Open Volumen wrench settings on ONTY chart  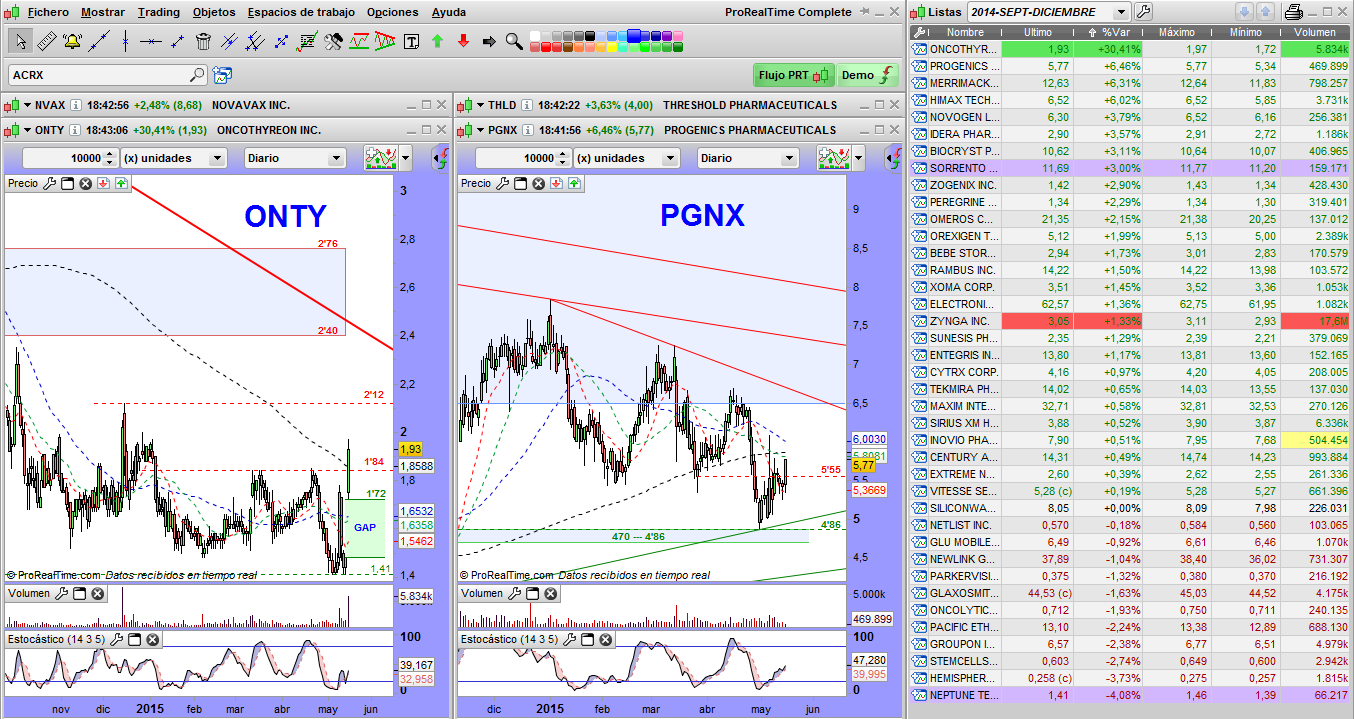[62, 594]
